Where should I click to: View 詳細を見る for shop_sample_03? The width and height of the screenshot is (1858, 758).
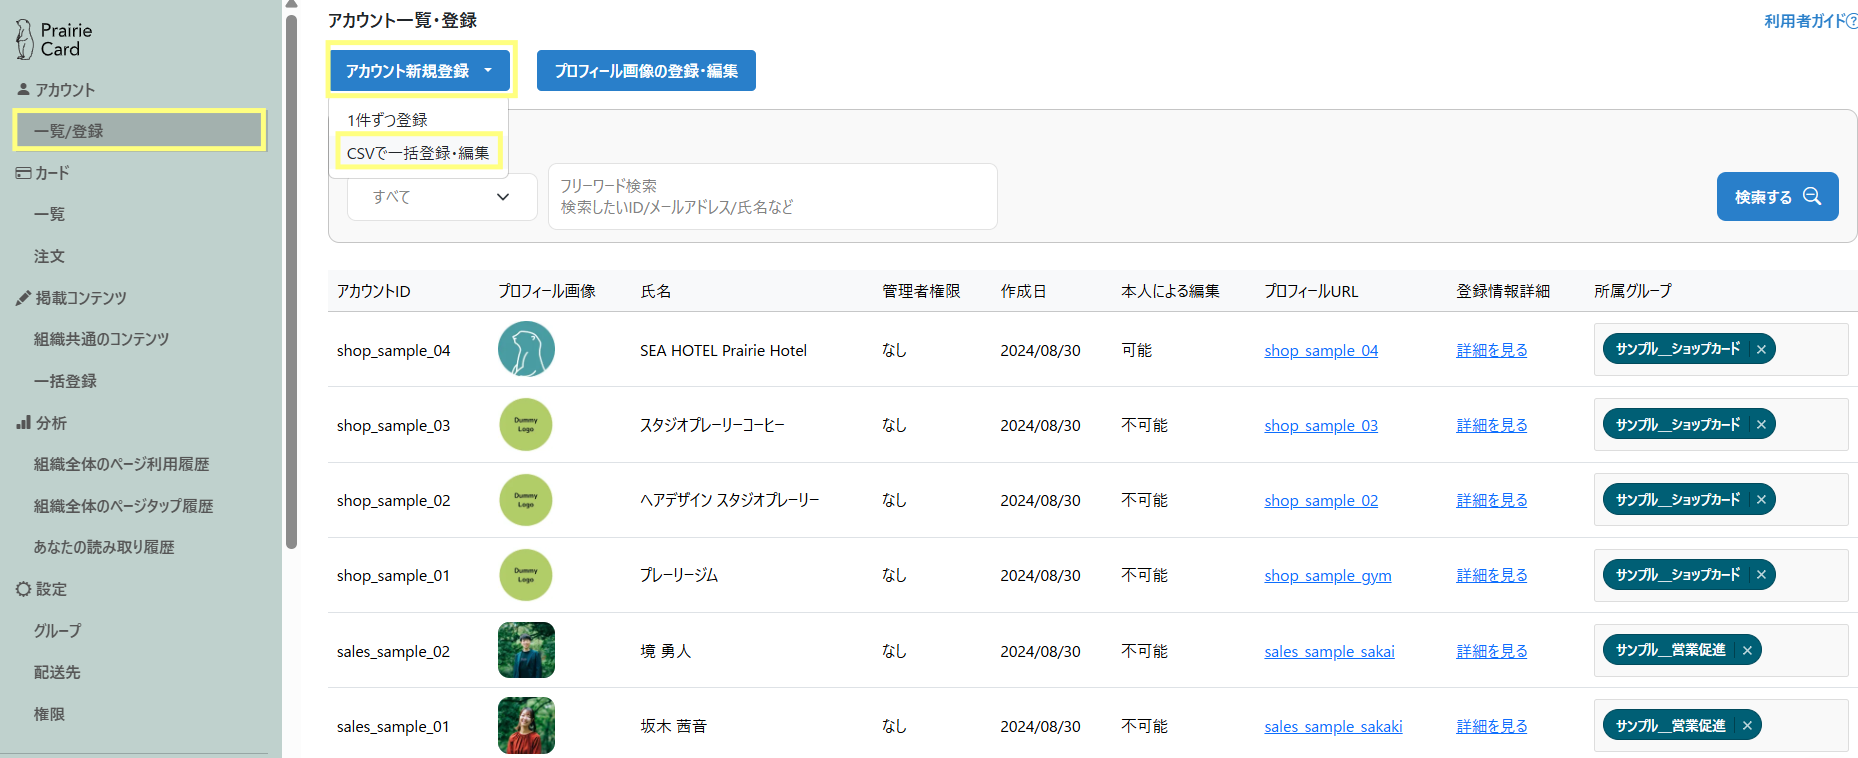click(x=1491, y=426)
